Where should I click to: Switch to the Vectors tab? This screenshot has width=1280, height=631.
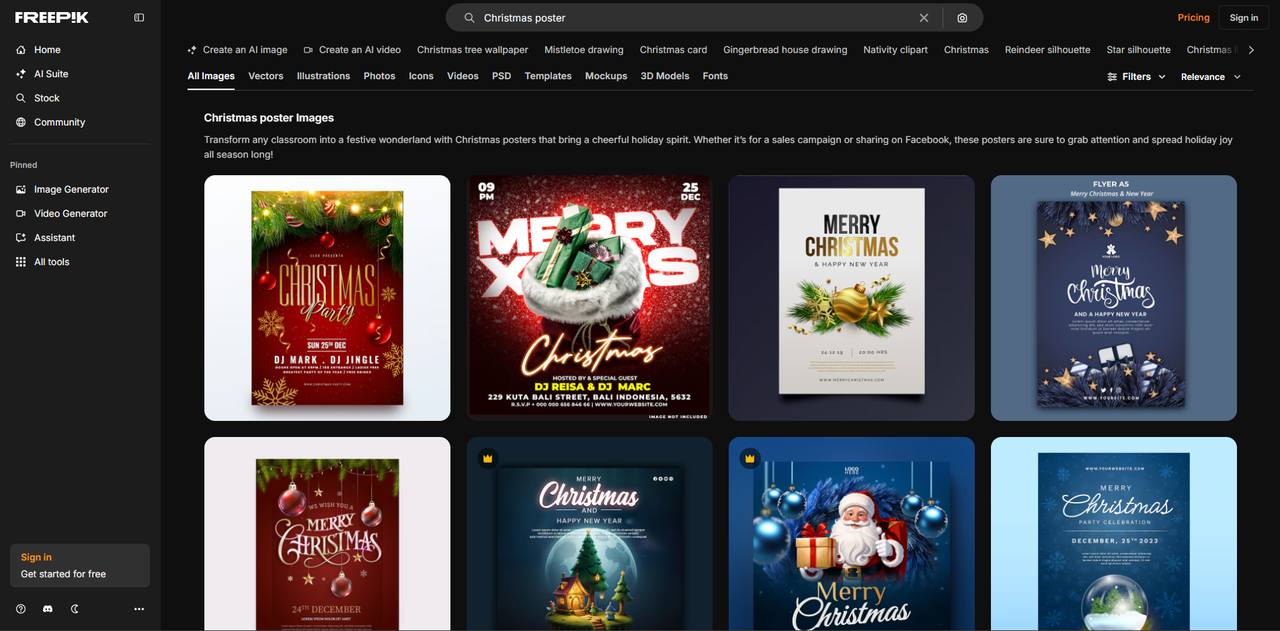266,76
